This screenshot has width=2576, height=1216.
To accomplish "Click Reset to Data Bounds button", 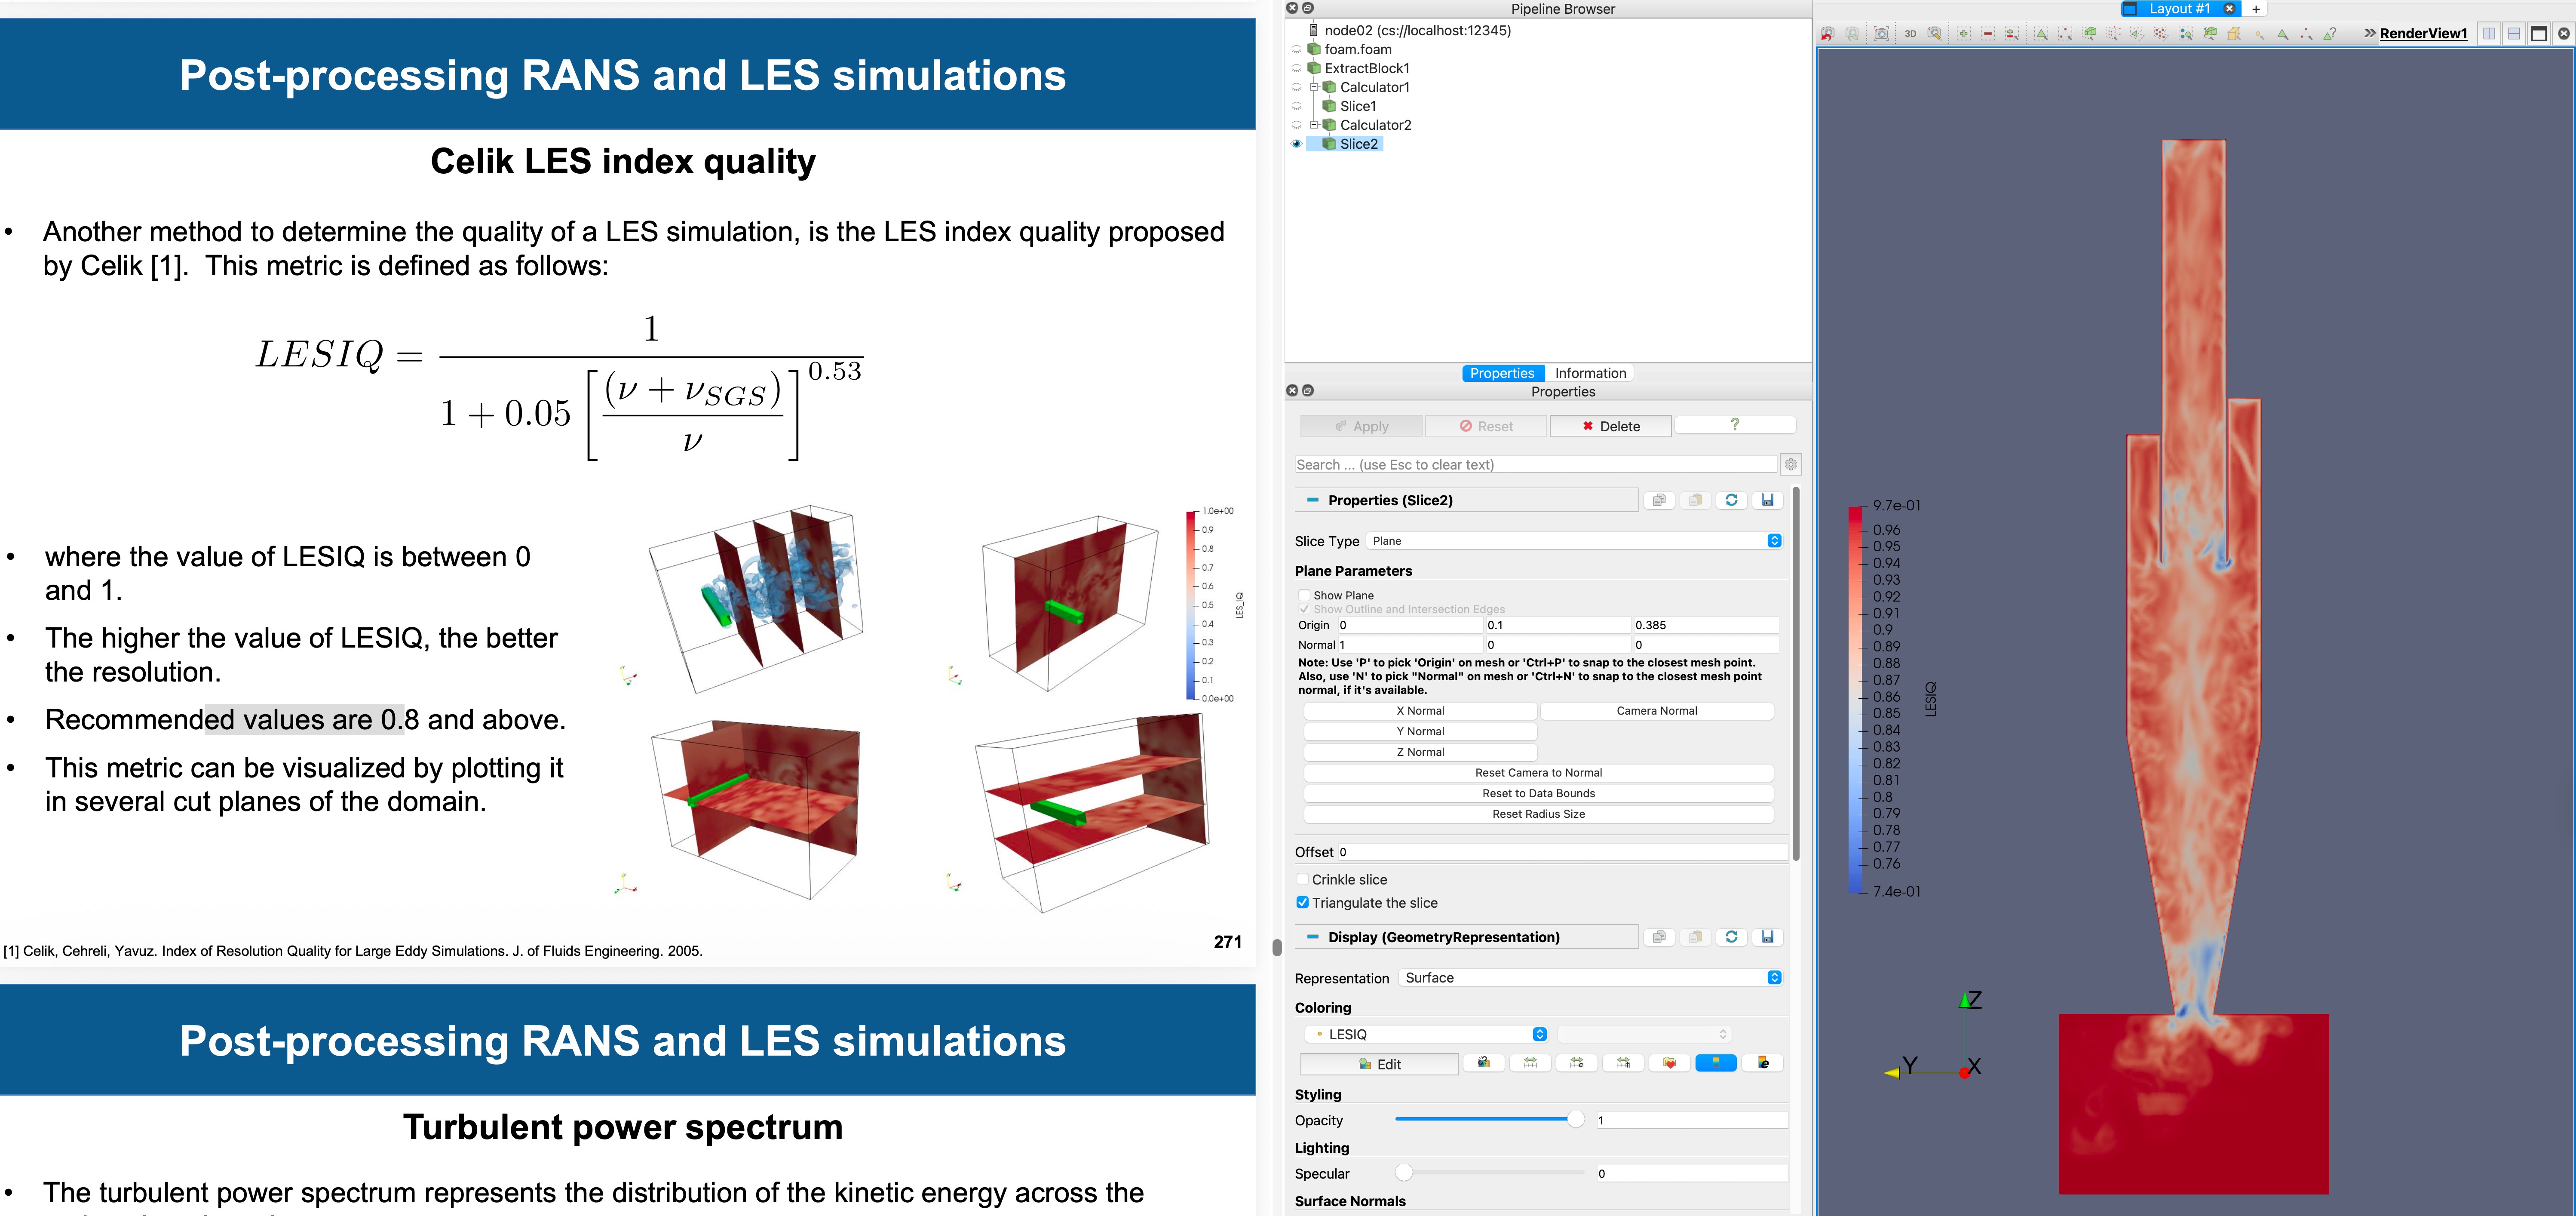I will [1538, 794].
